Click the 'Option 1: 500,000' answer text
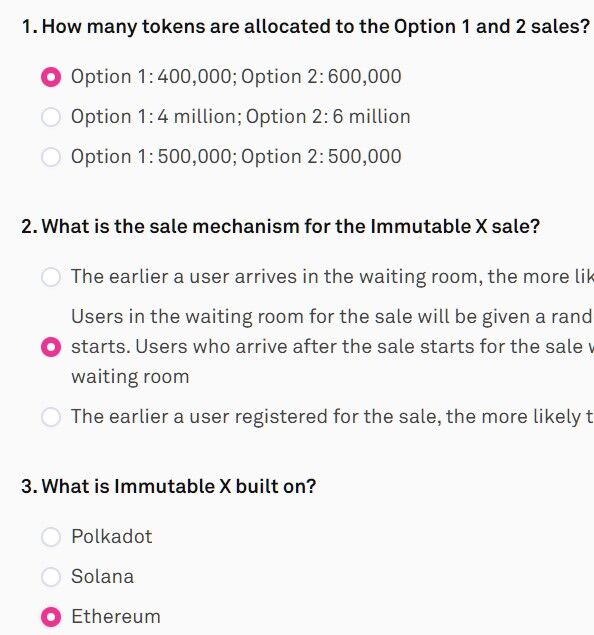Image resolution: width=594 pixels, height=635 pixels. pyautogui.click(x=236, y=156)
